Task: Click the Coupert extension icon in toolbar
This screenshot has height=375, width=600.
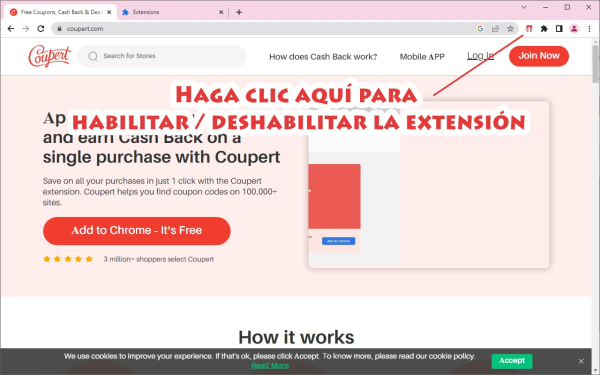Action: point(529,29)
